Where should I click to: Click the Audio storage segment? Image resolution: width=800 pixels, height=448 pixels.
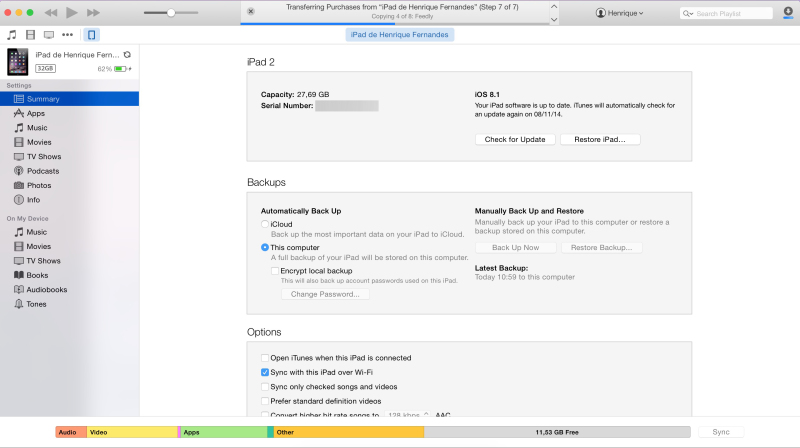(x=71, y=432)
